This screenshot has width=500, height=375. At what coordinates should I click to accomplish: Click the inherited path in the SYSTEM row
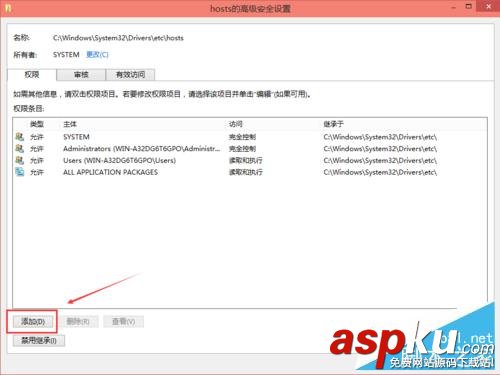pyautogui.click(x=380, y=137)
